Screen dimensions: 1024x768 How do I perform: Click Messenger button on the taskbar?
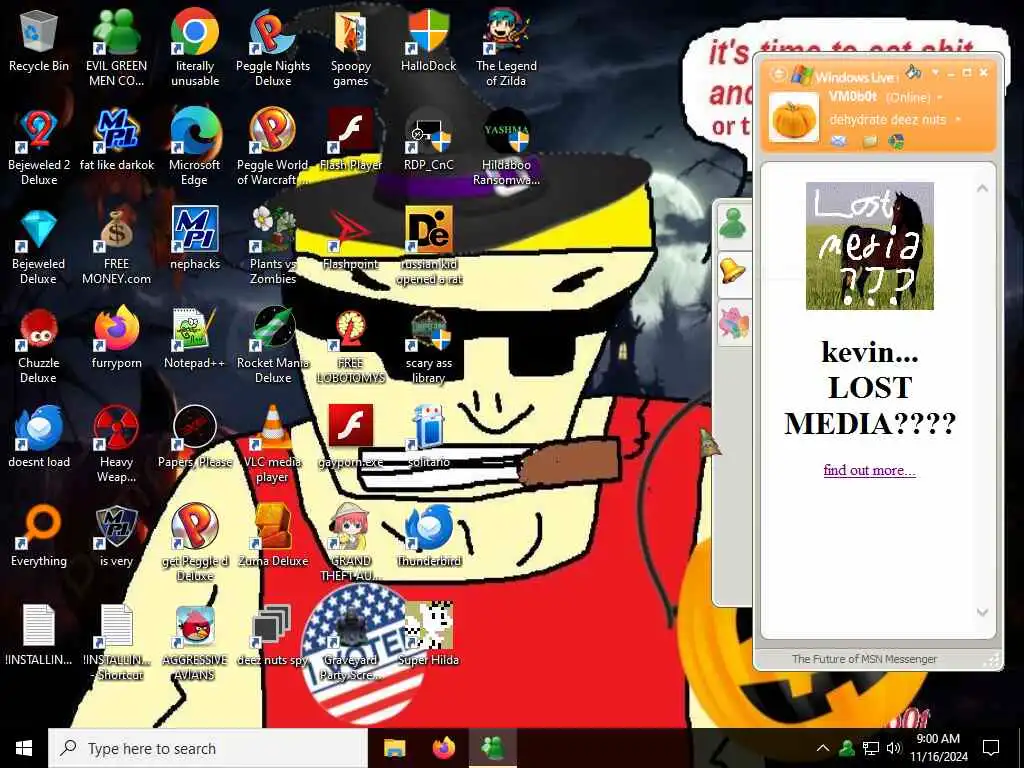coord(493,748)
